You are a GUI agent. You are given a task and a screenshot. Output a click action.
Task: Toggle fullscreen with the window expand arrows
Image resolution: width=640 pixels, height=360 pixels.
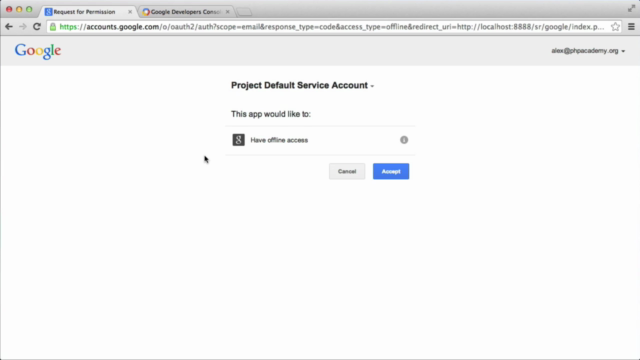[631, 8]
